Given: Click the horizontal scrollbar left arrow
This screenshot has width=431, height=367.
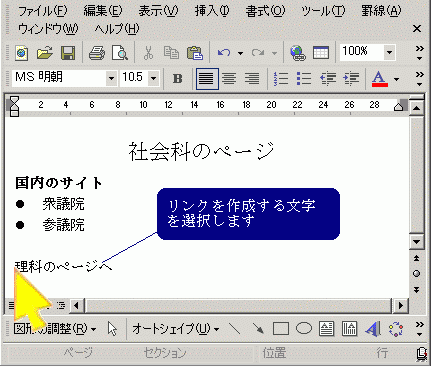Looking at the screenshot, I should 76,305.
